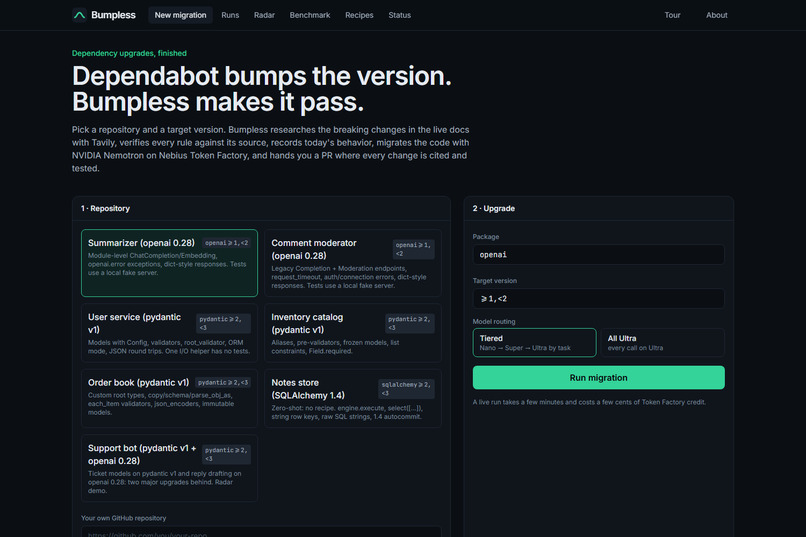The width and height of the screenshot is (806, 537).
Task: Pick the Notes store (SQLAlchemy 1.4) card
Action: coord(353,398)
